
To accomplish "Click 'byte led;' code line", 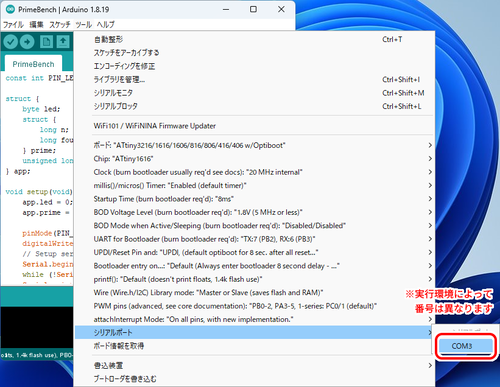I will tap(41, 109).
